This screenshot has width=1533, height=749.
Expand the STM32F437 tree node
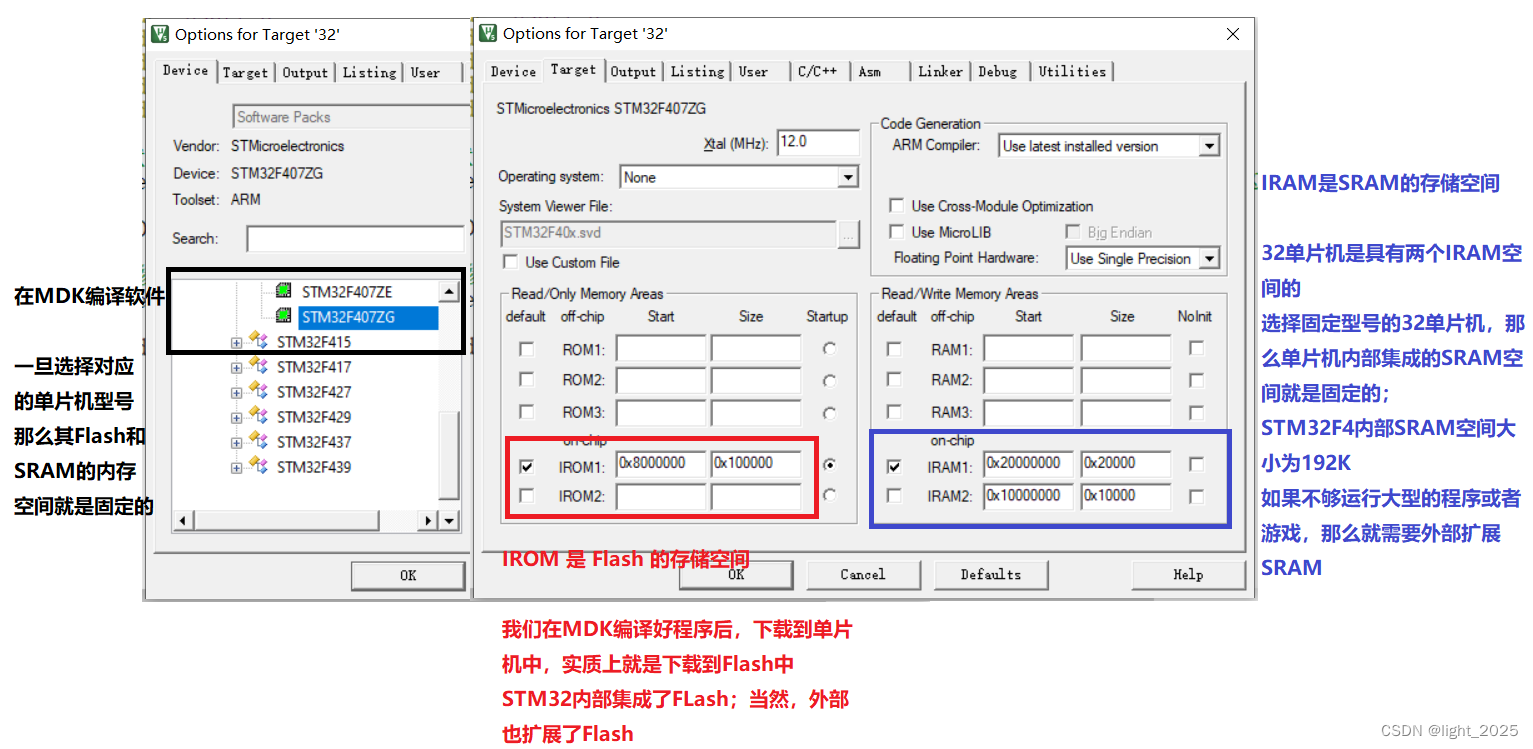coord(236,442)
